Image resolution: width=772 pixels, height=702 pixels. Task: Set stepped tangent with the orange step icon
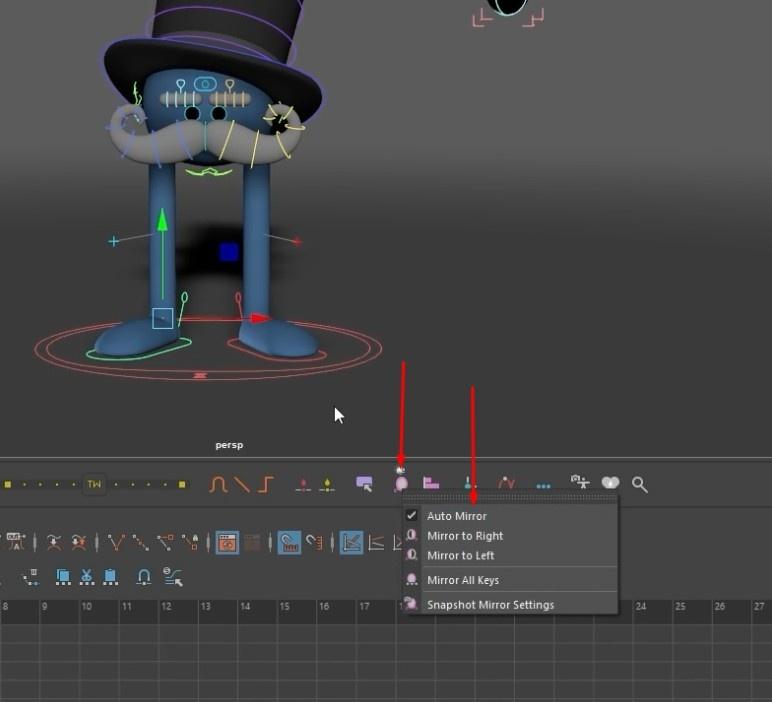(266, 484)
